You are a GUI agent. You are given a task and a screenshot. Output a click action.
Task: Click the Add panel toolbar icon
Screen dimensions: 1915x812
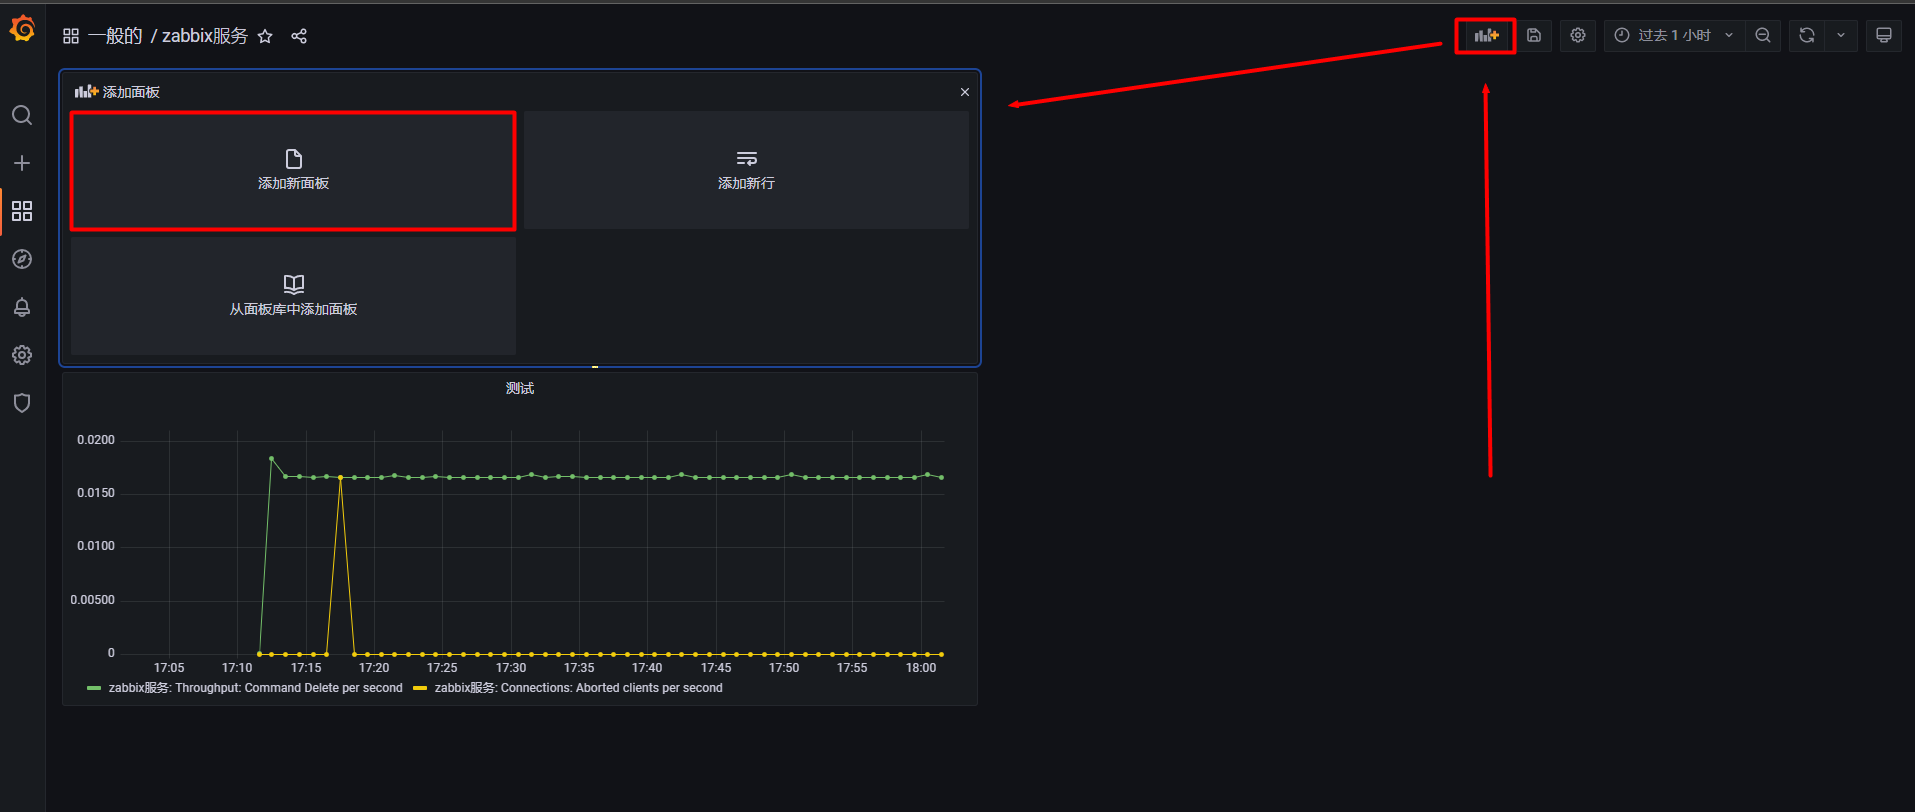point(1486,35)
